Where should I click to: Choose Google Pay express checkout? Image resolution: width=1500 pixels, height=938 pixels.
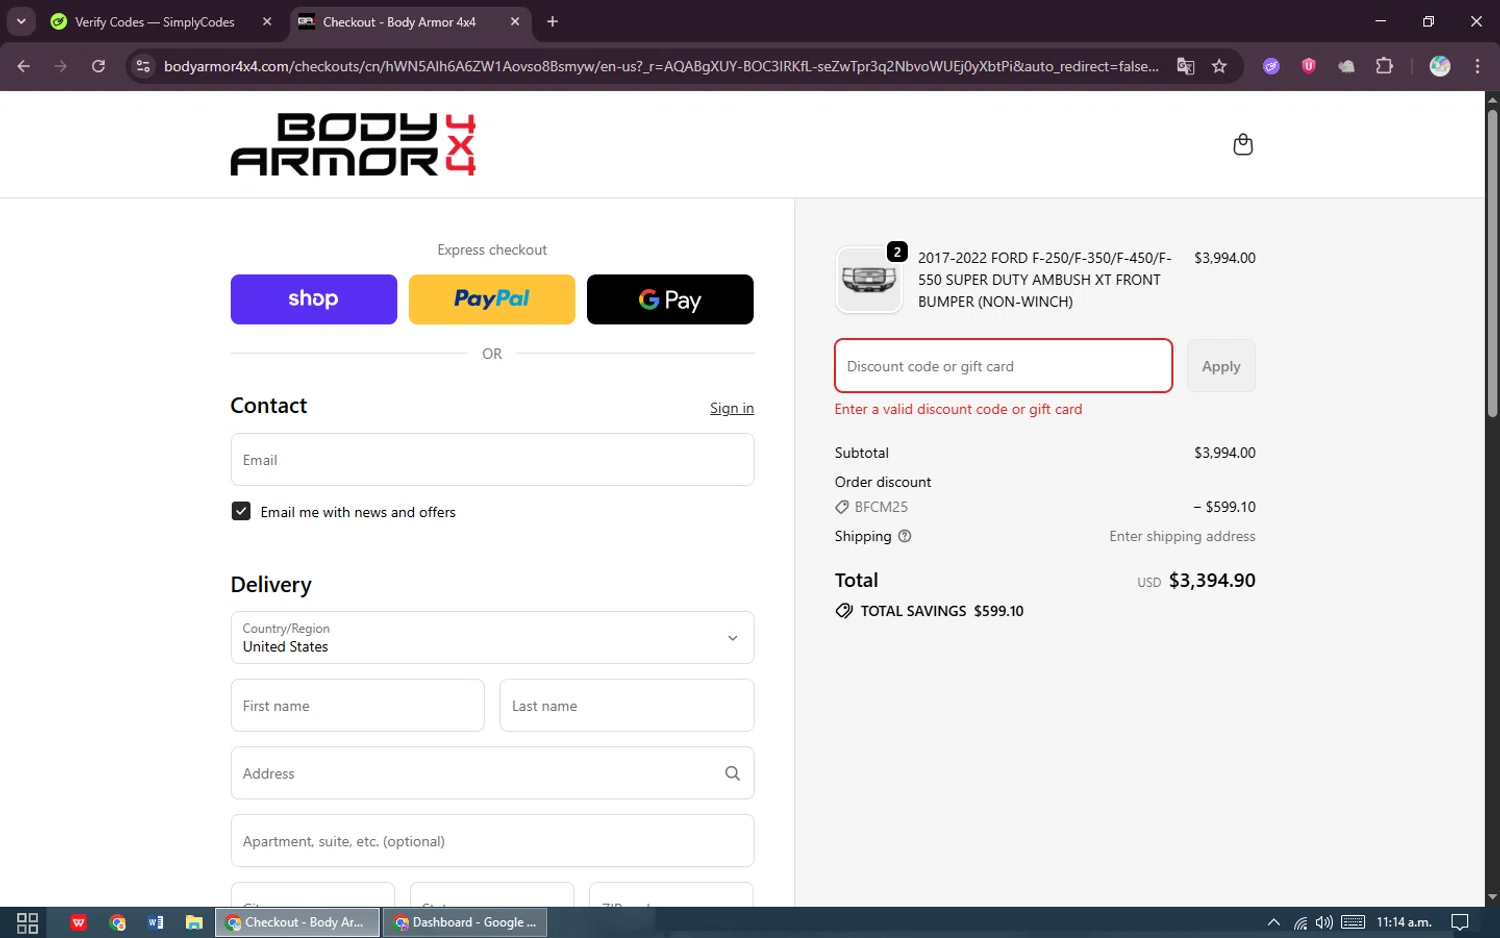[670, 299]
